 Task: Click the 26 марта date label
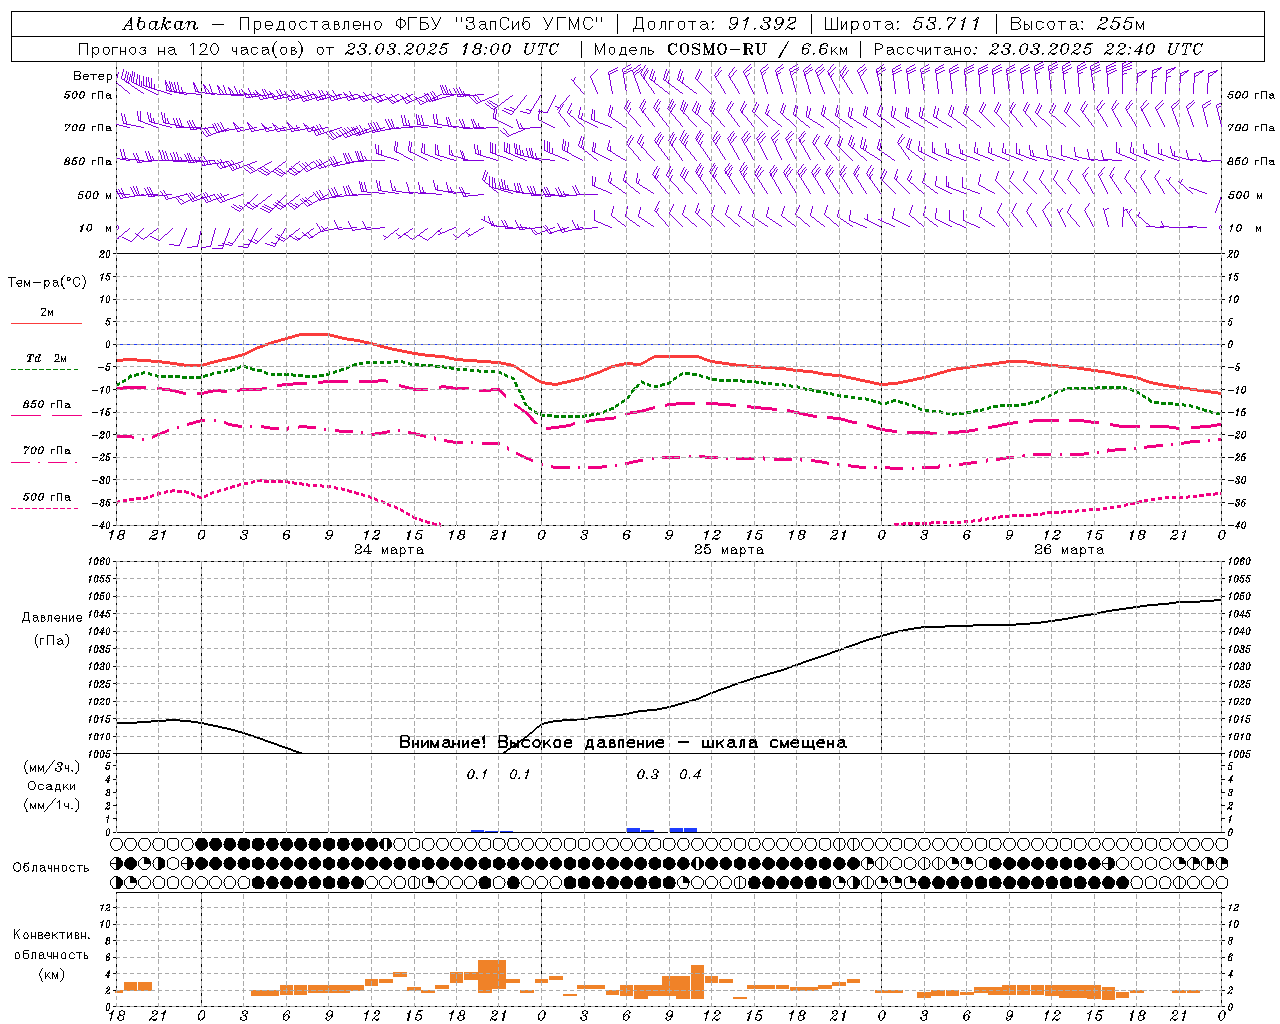[1069, 550]
